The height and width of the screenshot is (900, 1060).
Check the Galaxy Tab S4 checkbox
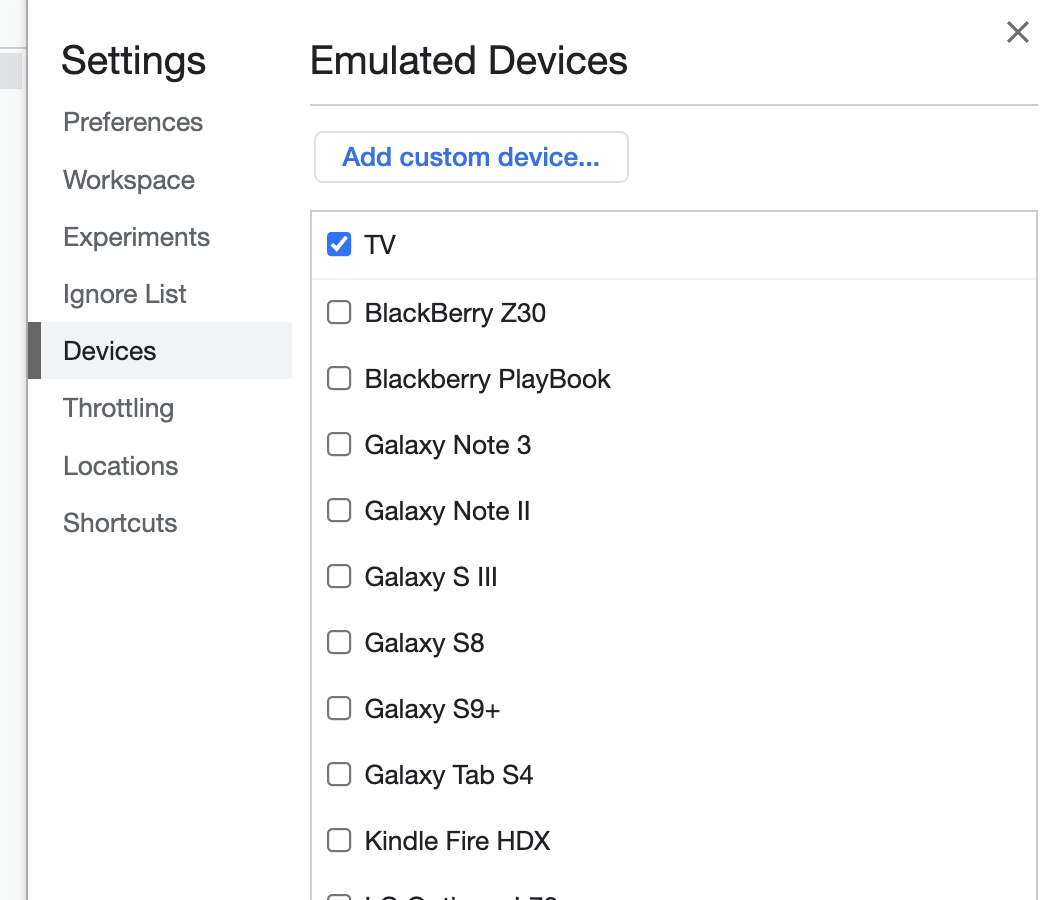[340, 775]
